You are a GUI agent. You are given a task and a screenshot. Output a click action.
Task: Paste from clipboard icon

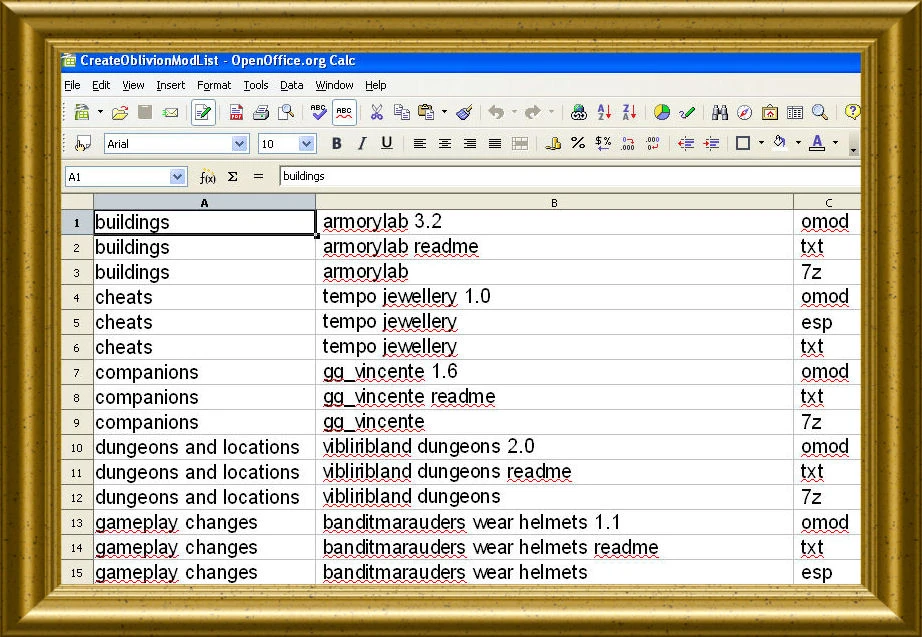pos(426,112)
